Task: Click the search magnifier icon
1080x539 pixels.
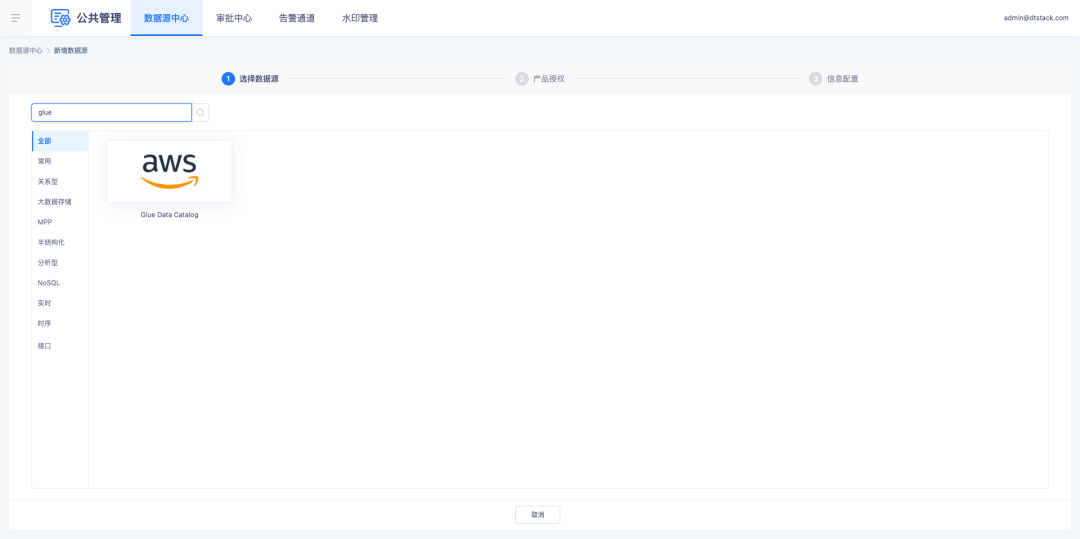Action: point(200,112)
